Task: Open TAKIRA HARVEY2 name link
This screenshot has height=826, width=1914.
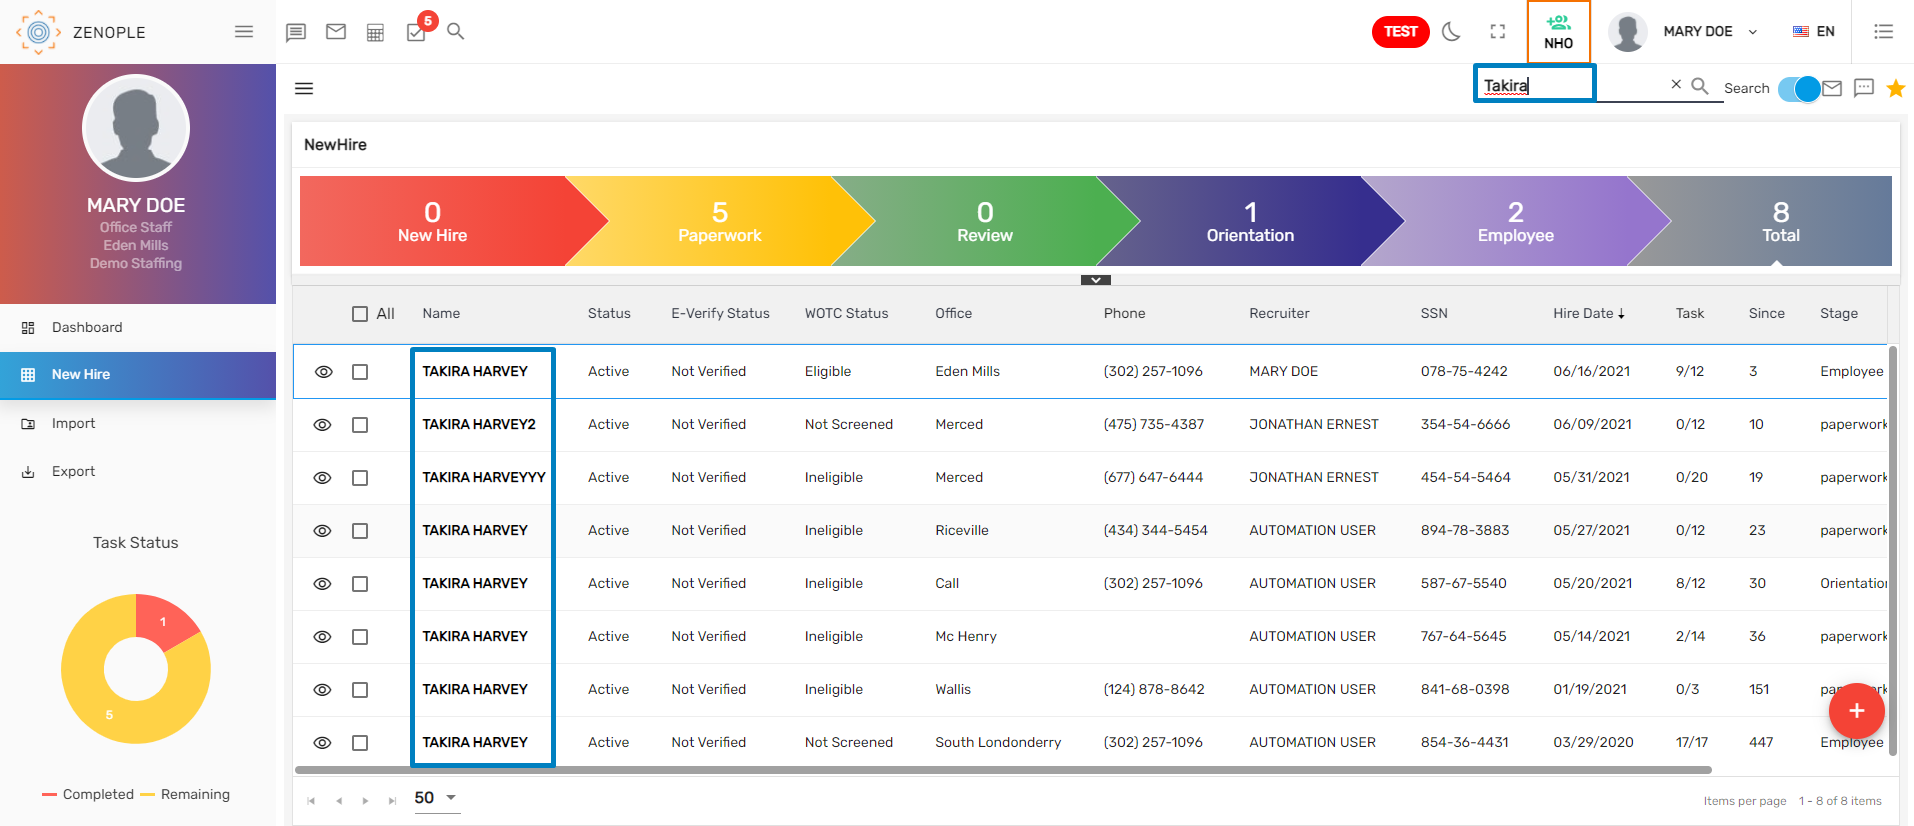Action: click(479, 425)
